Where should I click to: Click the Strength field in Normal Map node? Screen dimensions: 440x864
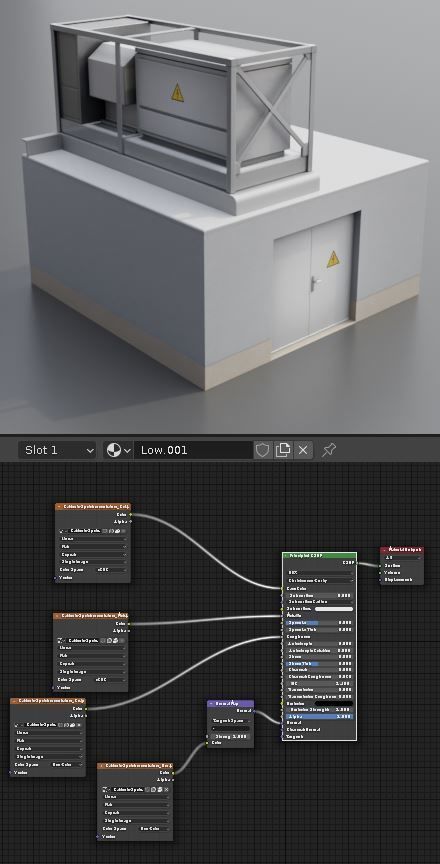[231, 736]
